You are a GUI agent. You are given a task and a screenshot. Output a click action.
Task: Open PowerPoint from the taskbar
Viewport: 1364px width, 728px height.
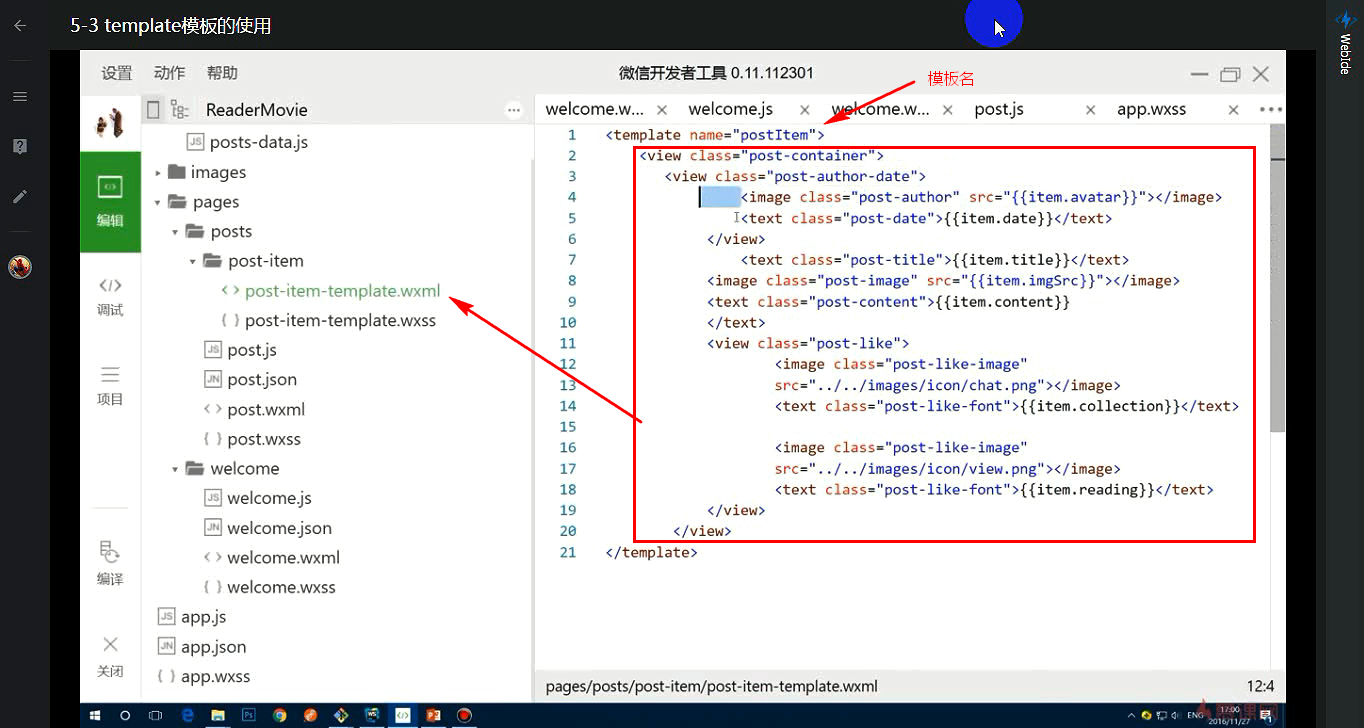tap(433, 716)
